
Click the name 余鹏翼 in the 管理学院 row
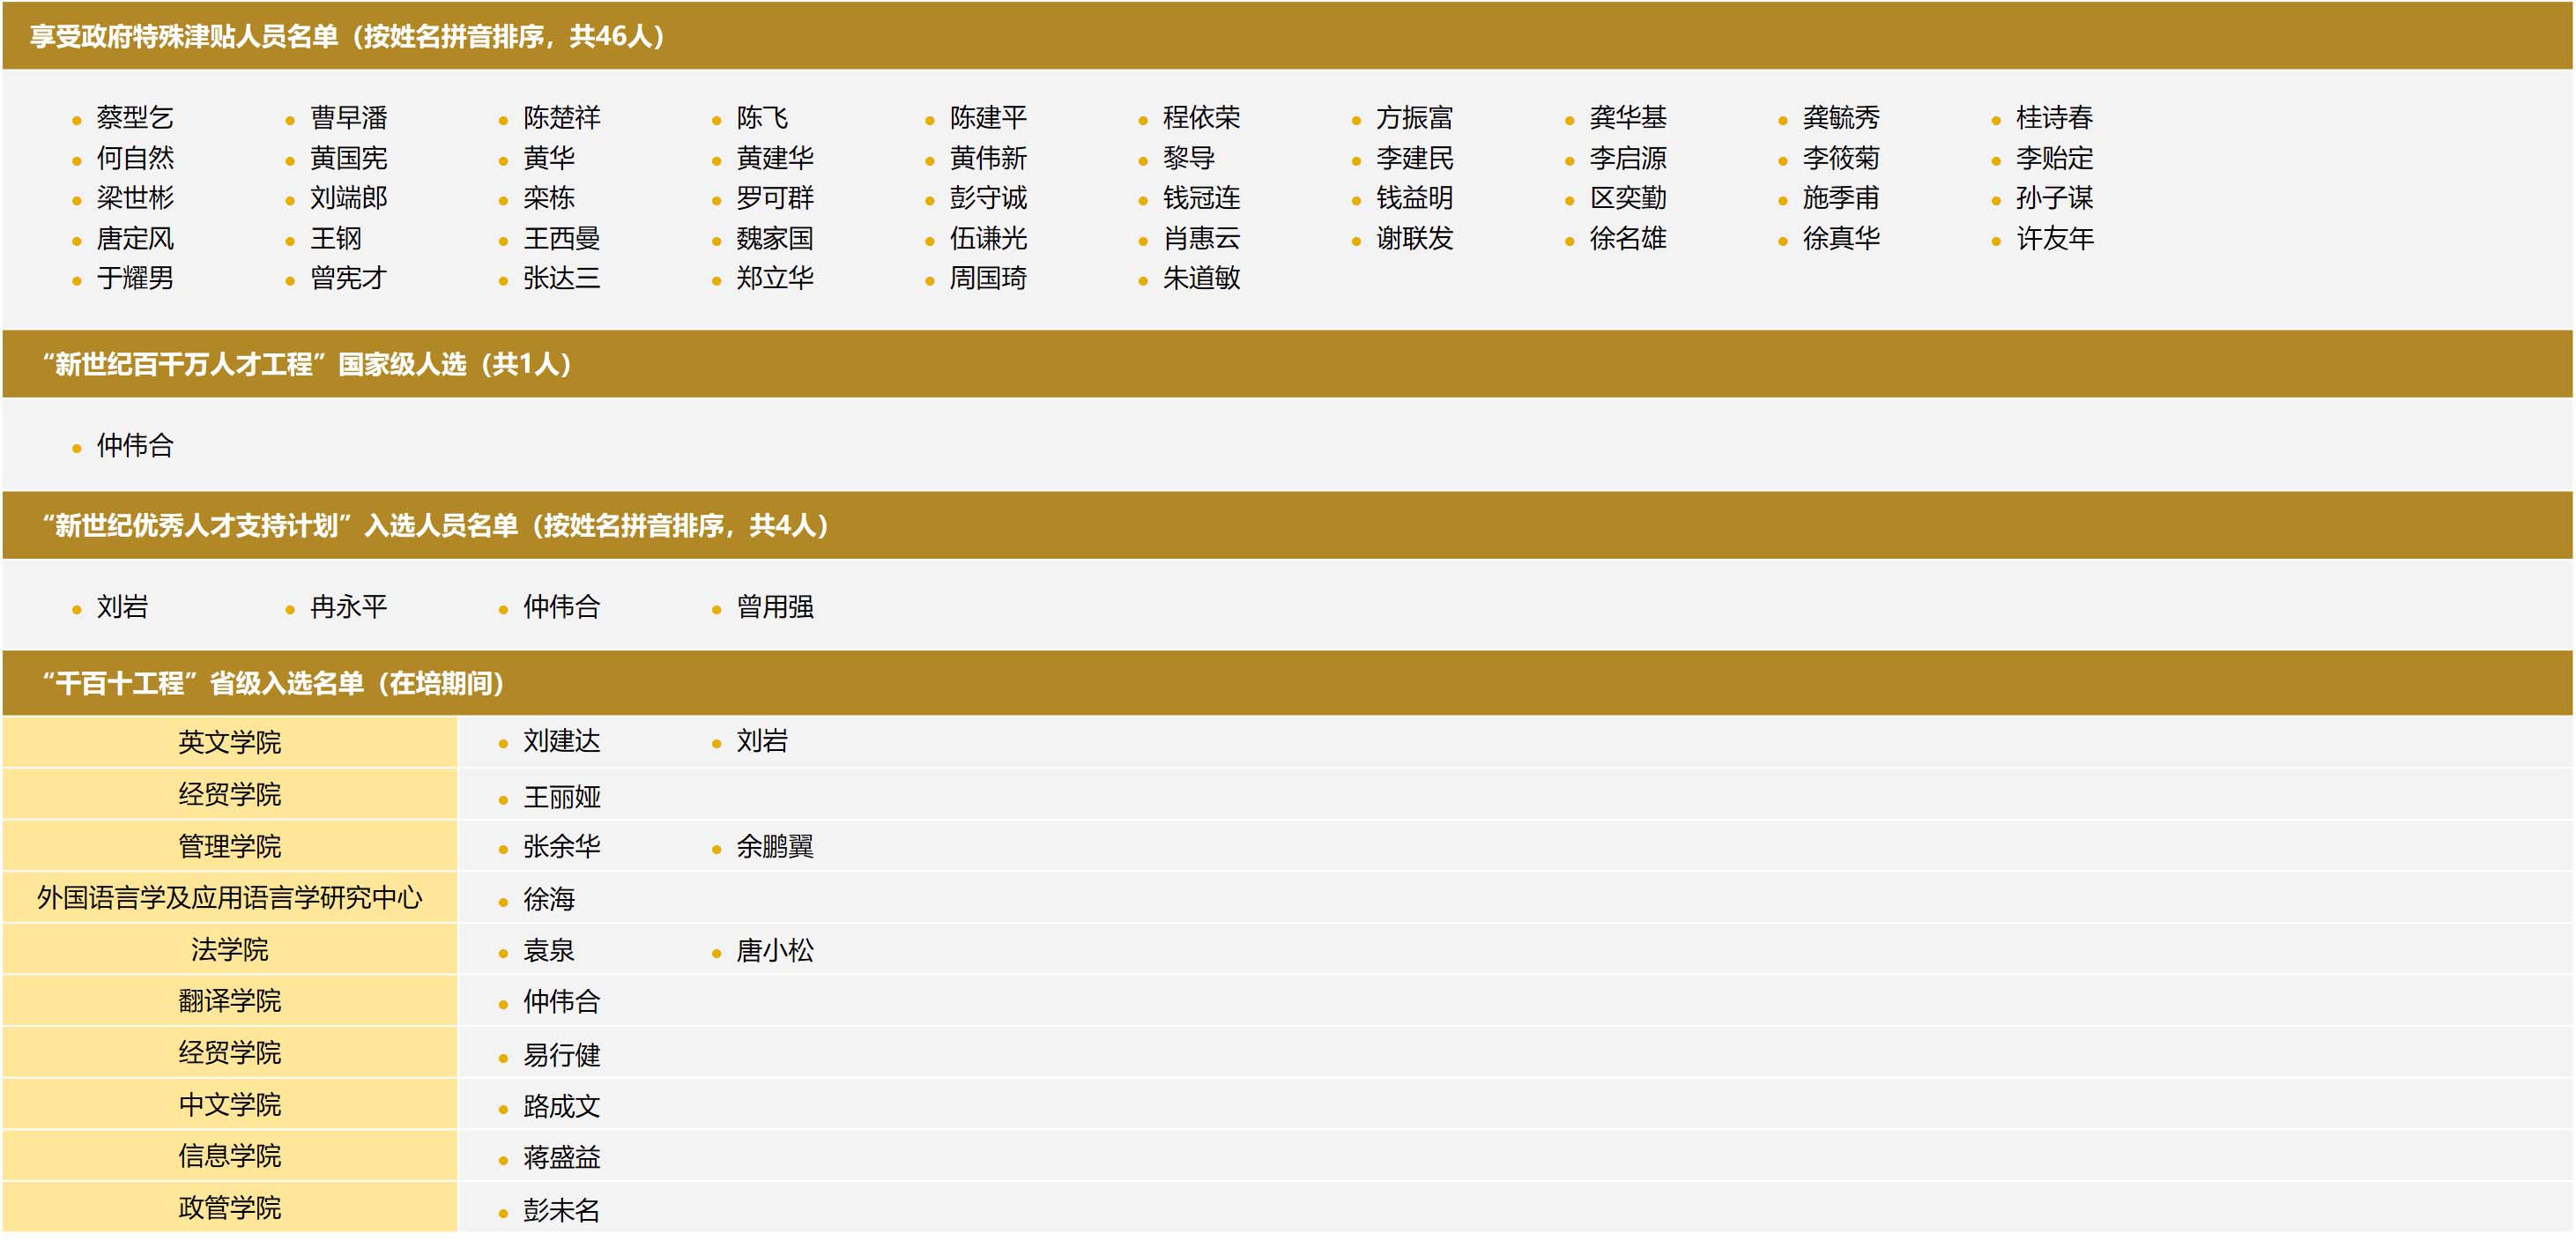(774, 847)
